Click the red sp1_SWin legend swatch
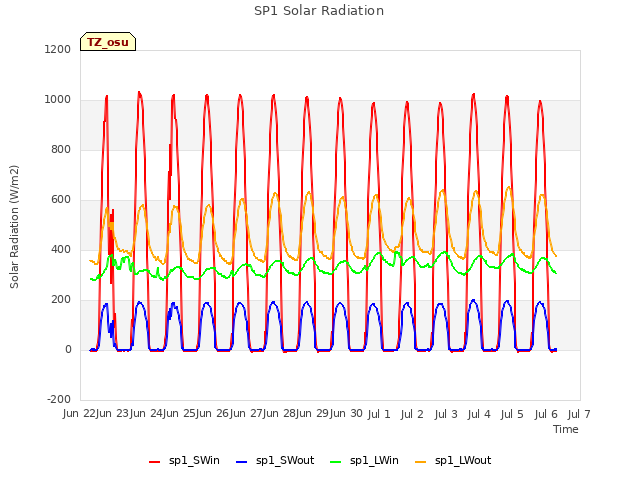 tap(155, 461)
